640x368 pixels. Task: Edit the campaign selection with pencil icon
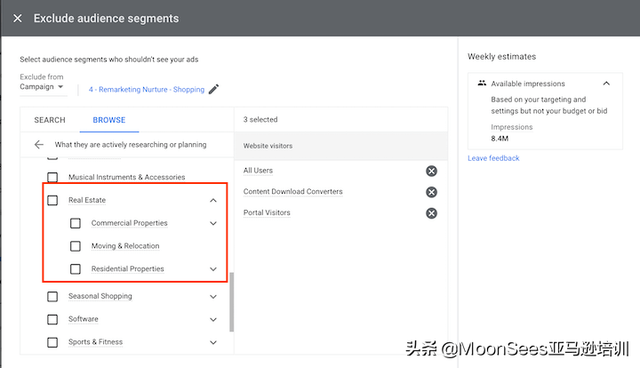[213, 89]
